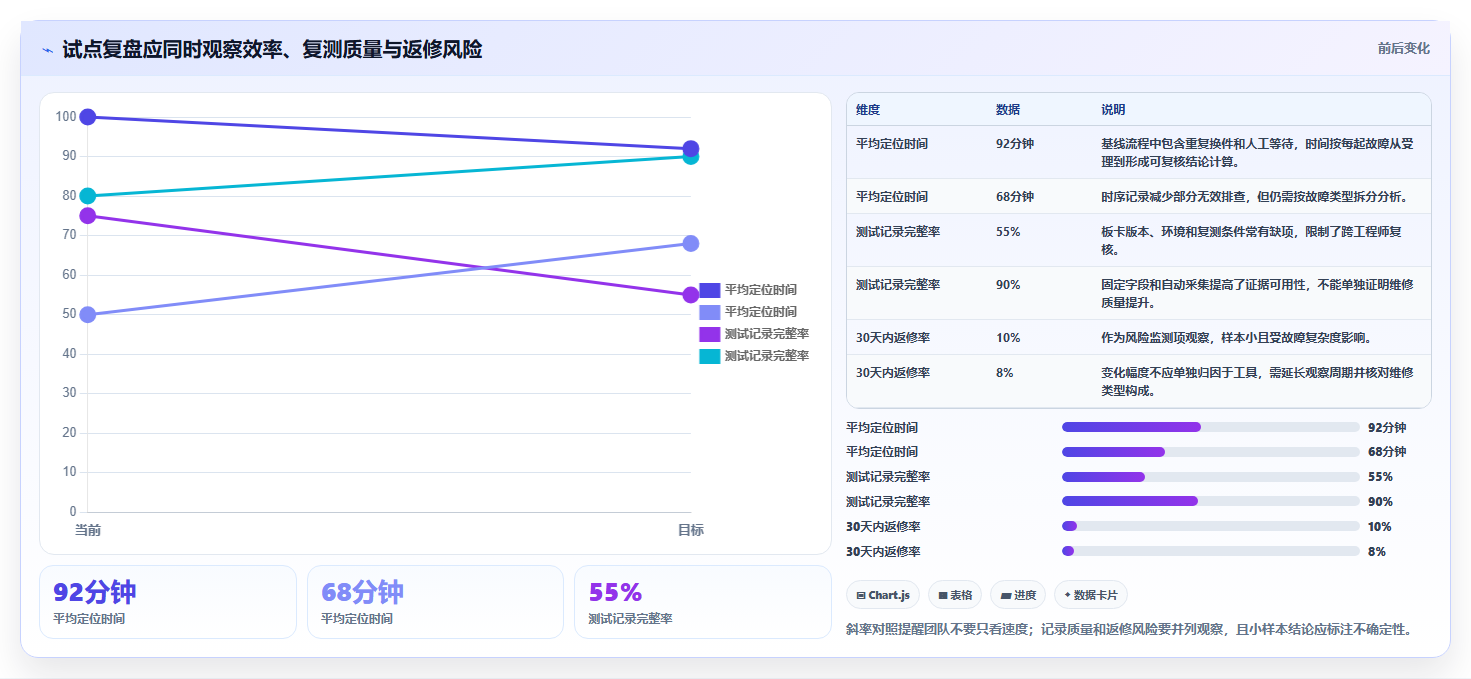Click the 10% progress bar
Screen dimensions: 1471x679
pyautogui.click(x=1210, y=526)
